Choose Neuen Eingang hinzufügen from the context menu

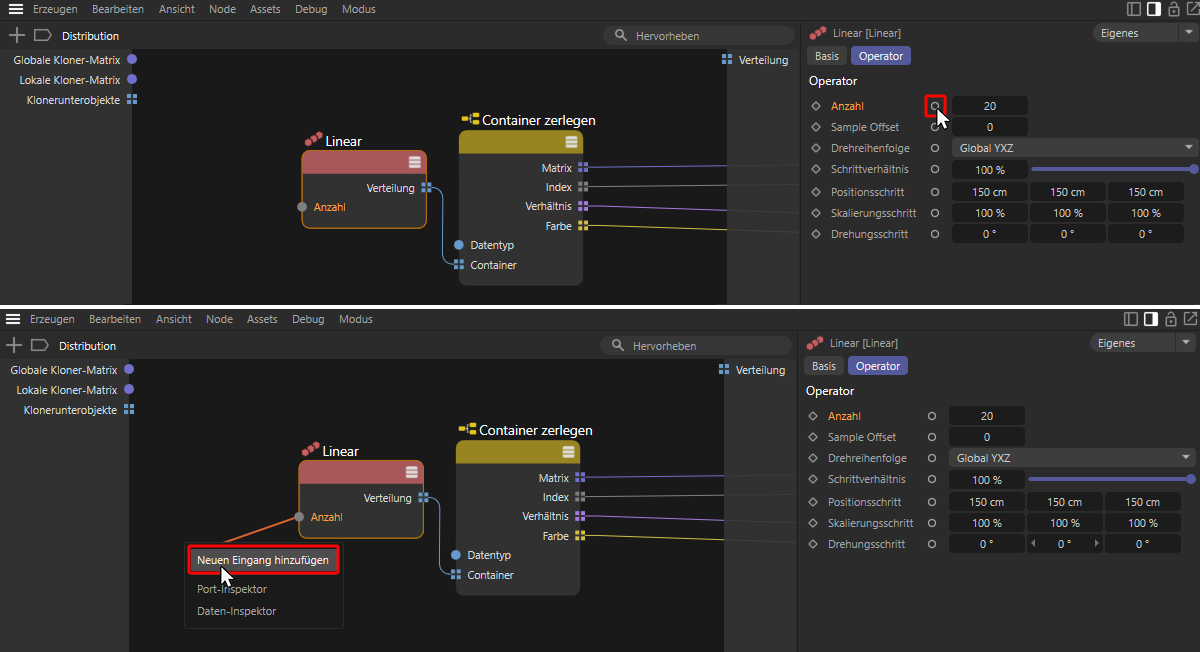263,560
